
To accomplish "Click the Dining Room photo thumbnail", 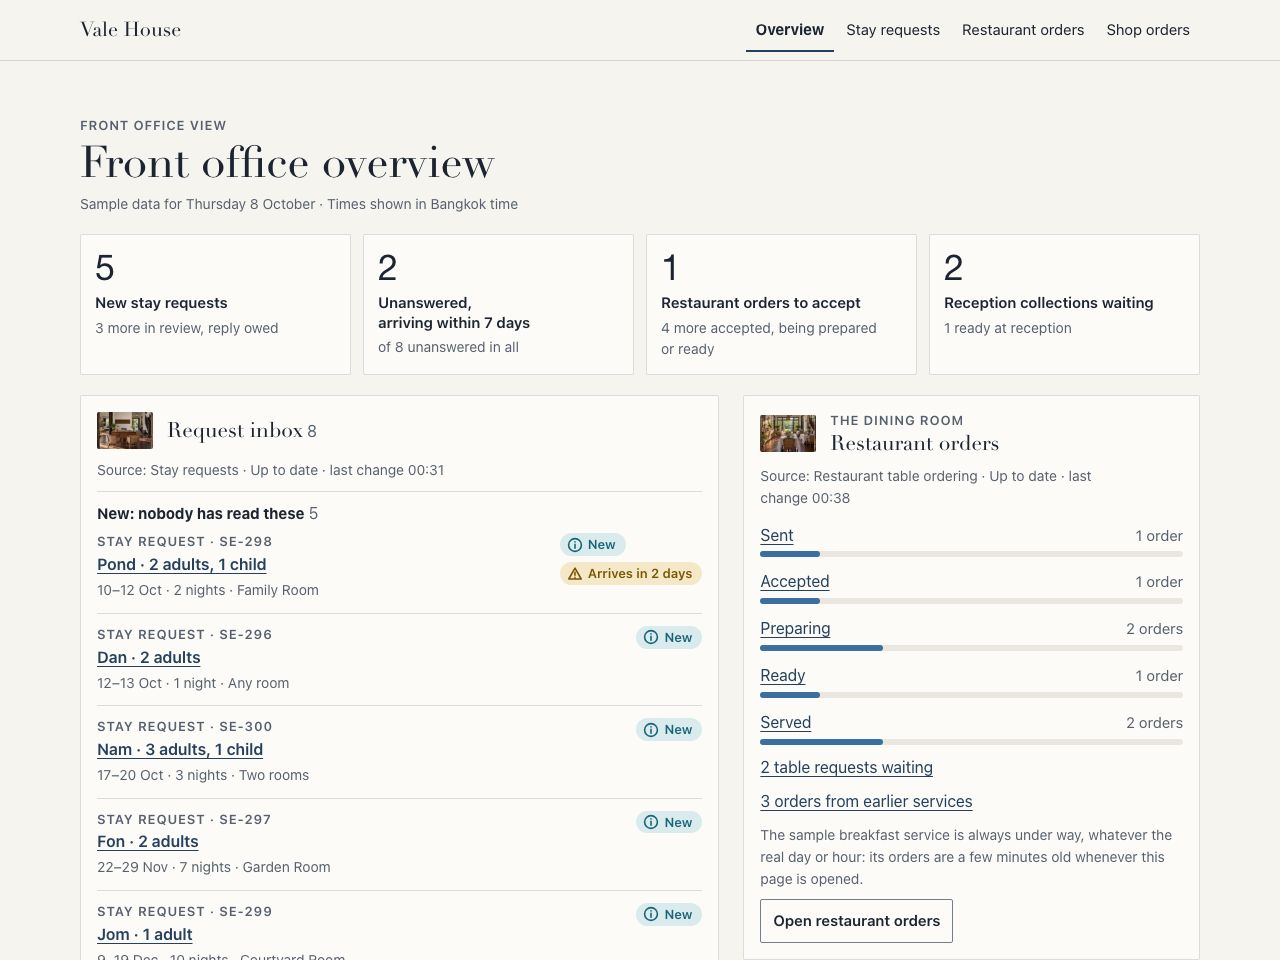I will [788, 433].
